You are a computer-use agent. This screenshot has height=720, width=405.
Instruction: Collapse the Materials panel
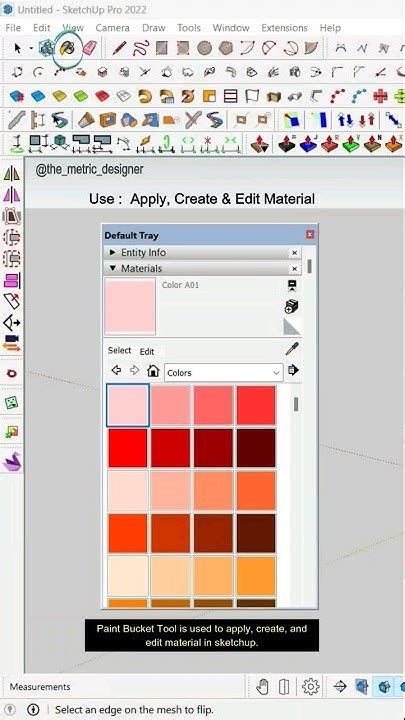pos(113,268)
